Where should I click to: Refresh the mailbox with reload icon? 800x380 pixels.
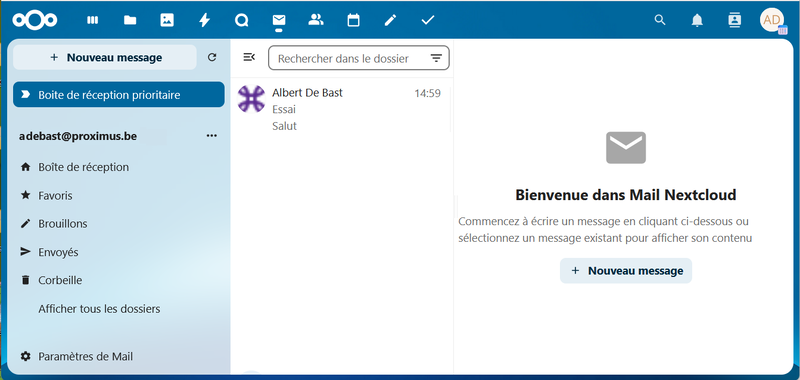point(212,58)
